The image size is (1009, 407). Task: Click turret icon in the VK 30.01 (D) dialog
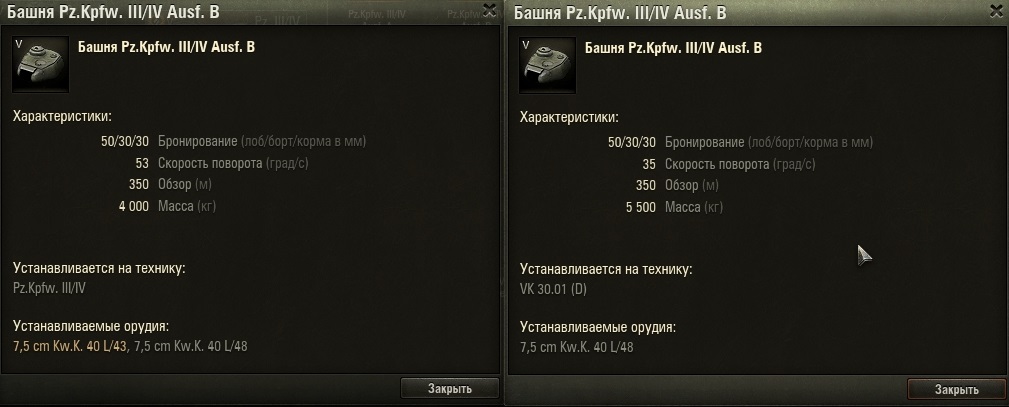coord(548,65)
